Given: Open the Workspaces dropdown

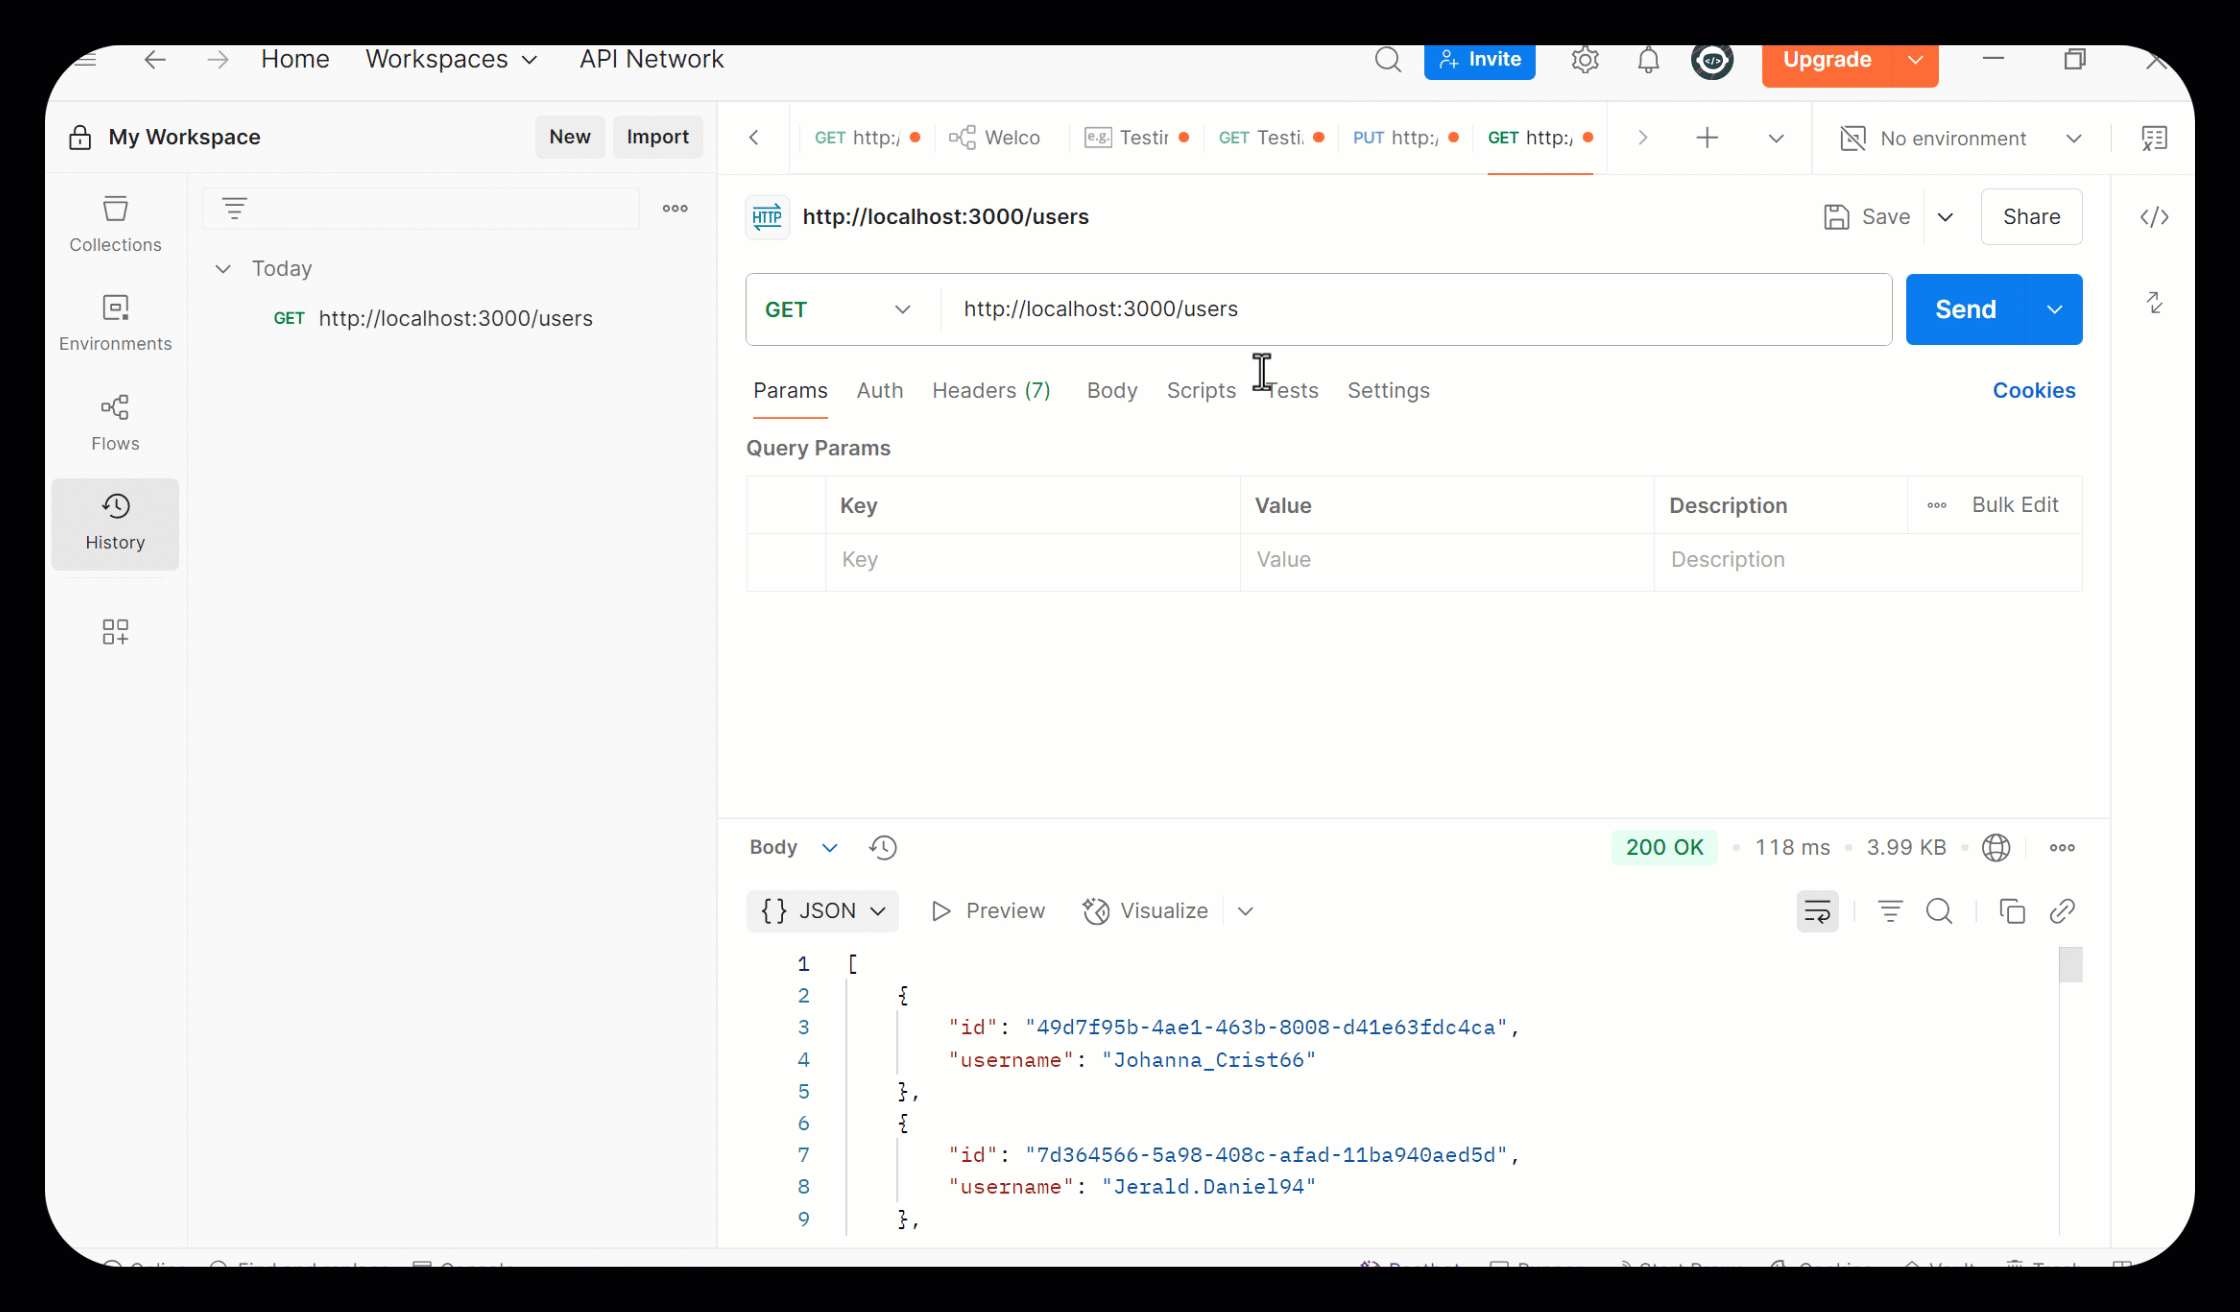Looking at the screenshot, I should coord(452,59).
